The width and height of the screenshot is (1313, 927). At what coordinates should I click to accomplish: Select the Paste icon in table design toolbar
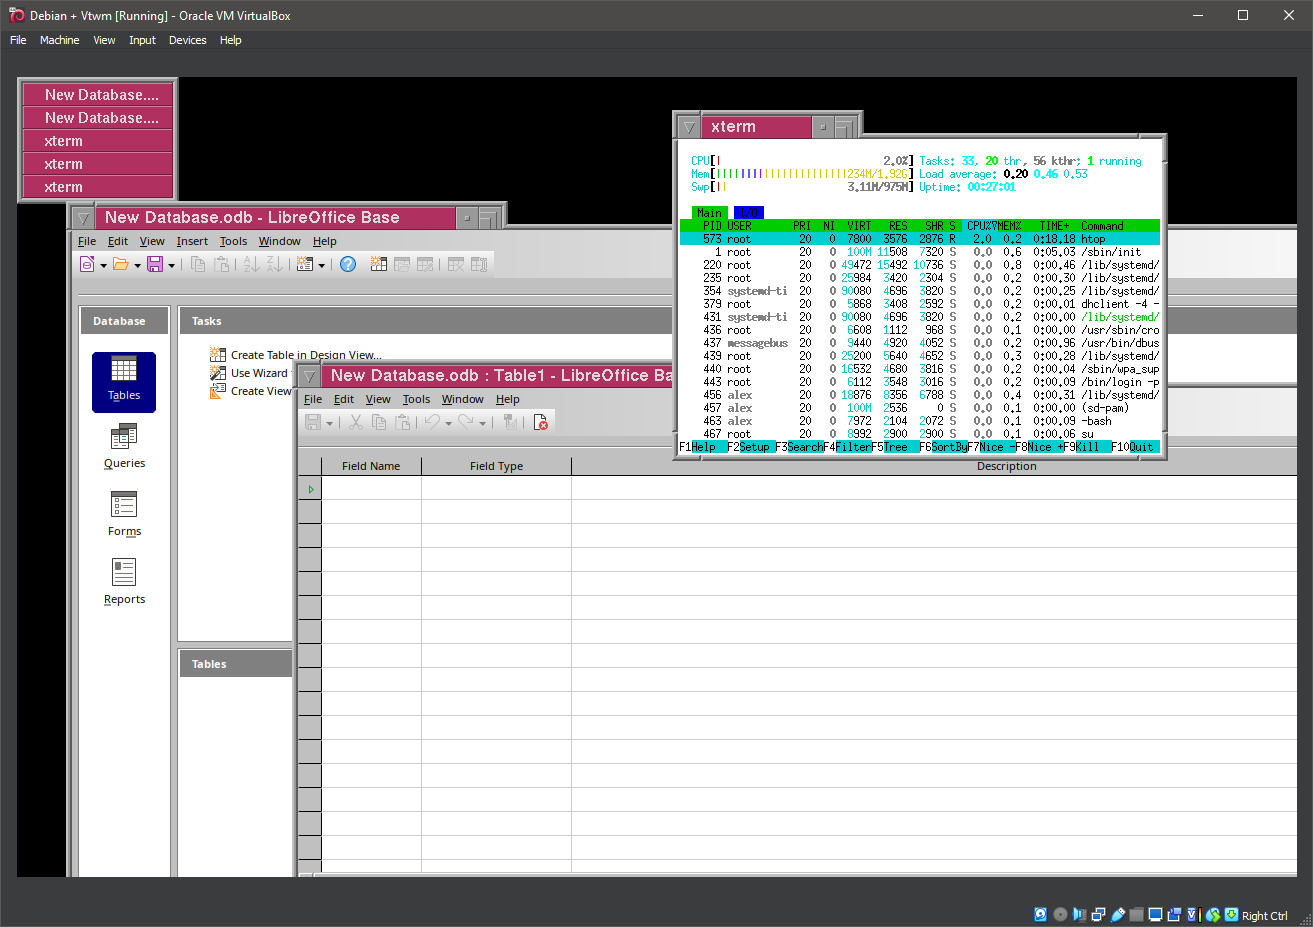(403, 422)
